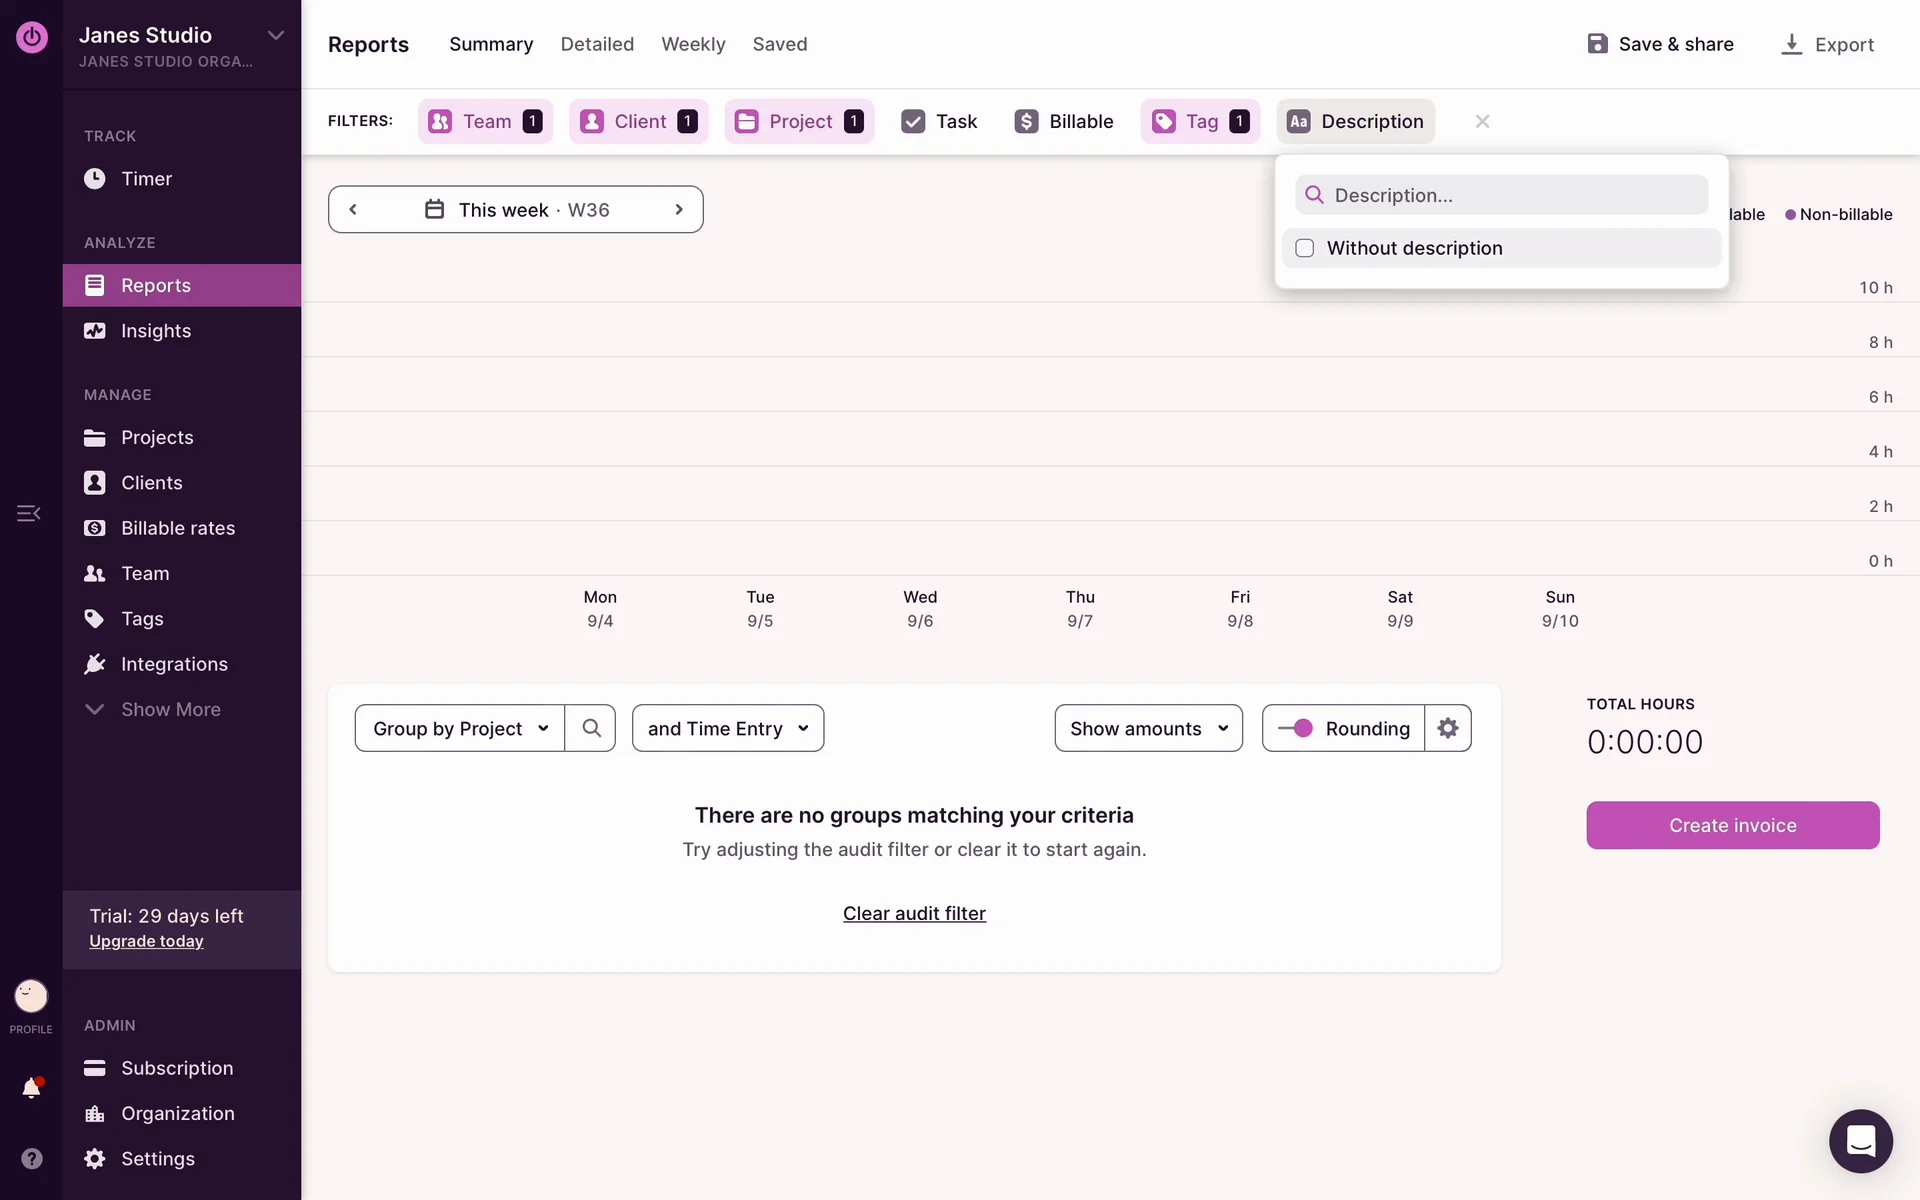Open the help question mark icon

31,1158
